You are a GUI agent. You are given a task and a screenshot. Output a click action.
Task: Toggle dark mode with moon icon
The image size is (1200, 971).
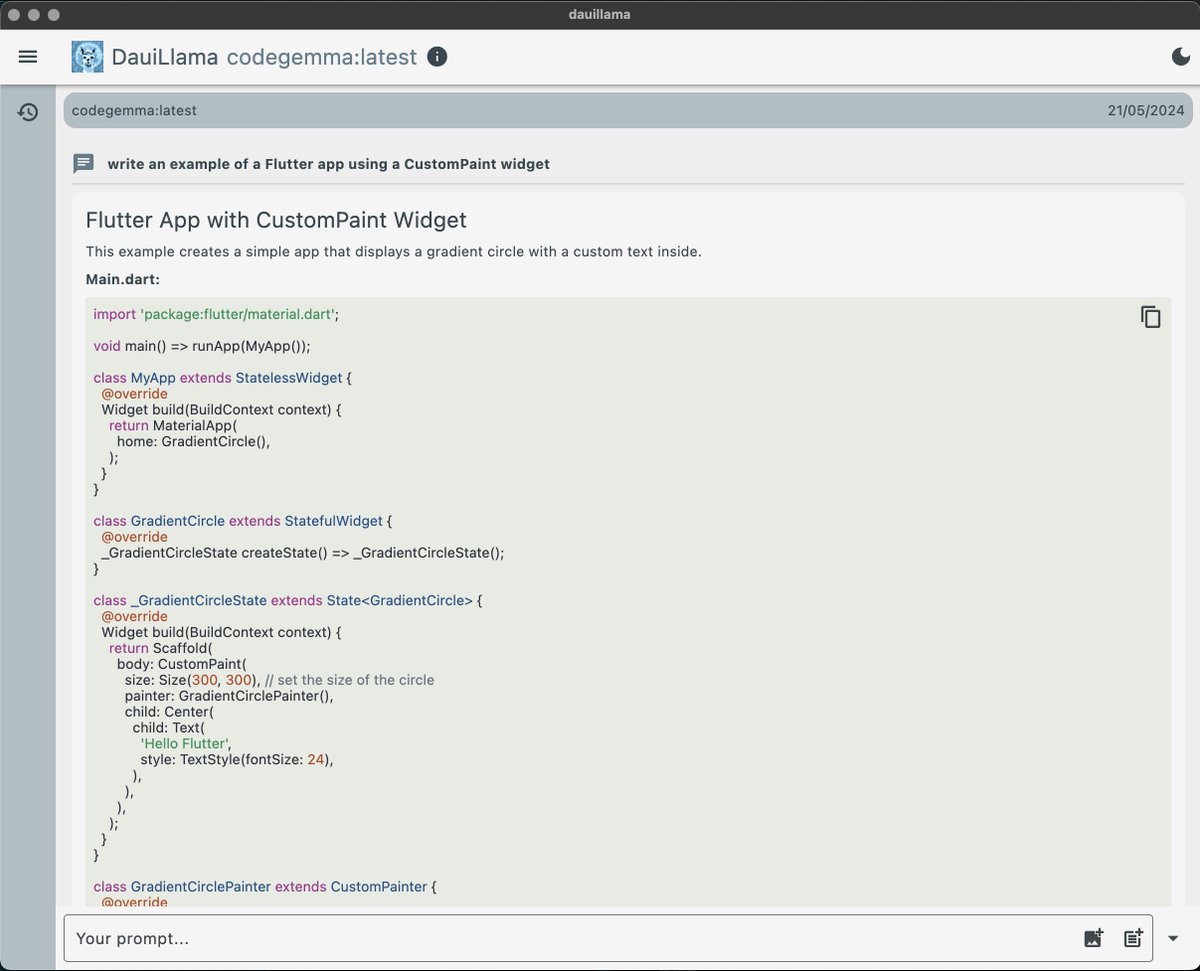tap(1181, 57)
